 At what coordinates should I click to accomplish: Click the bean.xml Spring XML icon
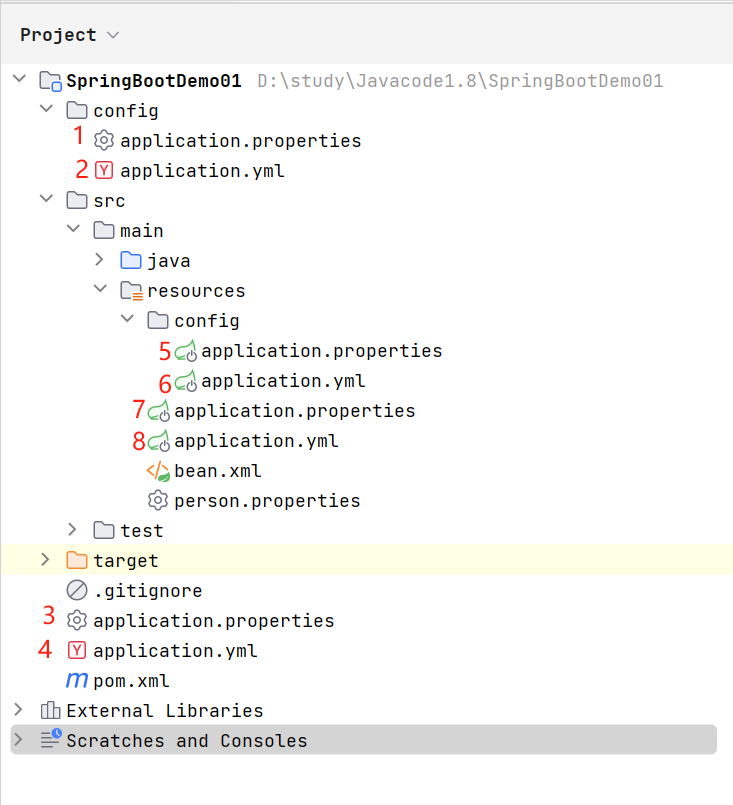point(158,471)
